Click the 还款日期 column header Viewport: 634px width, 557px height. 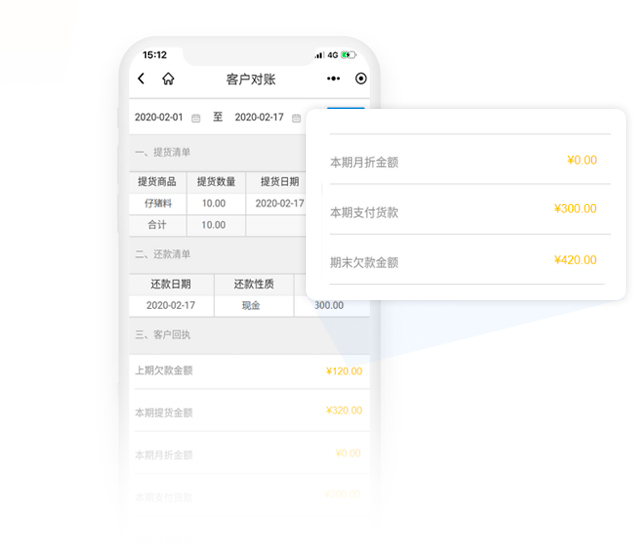coord(170,284)
